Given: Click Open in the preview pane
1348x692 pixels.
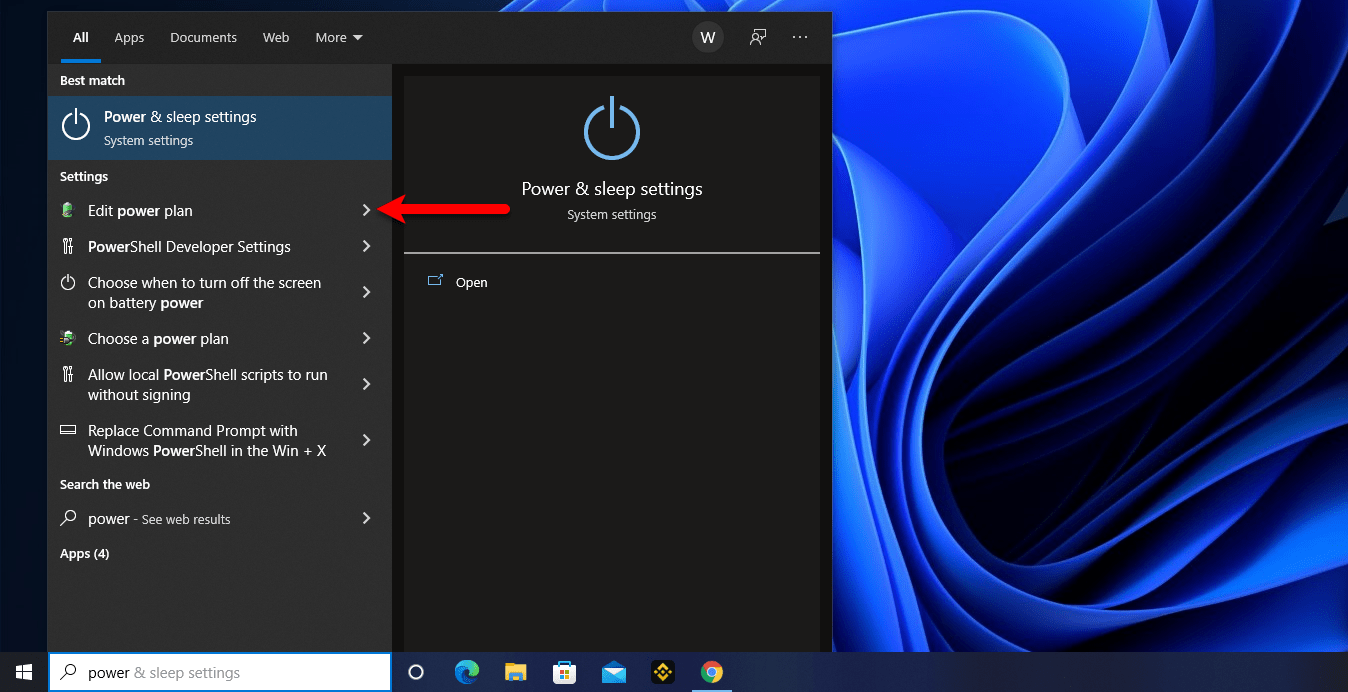Looking at the screenshot, I should 472,283.
